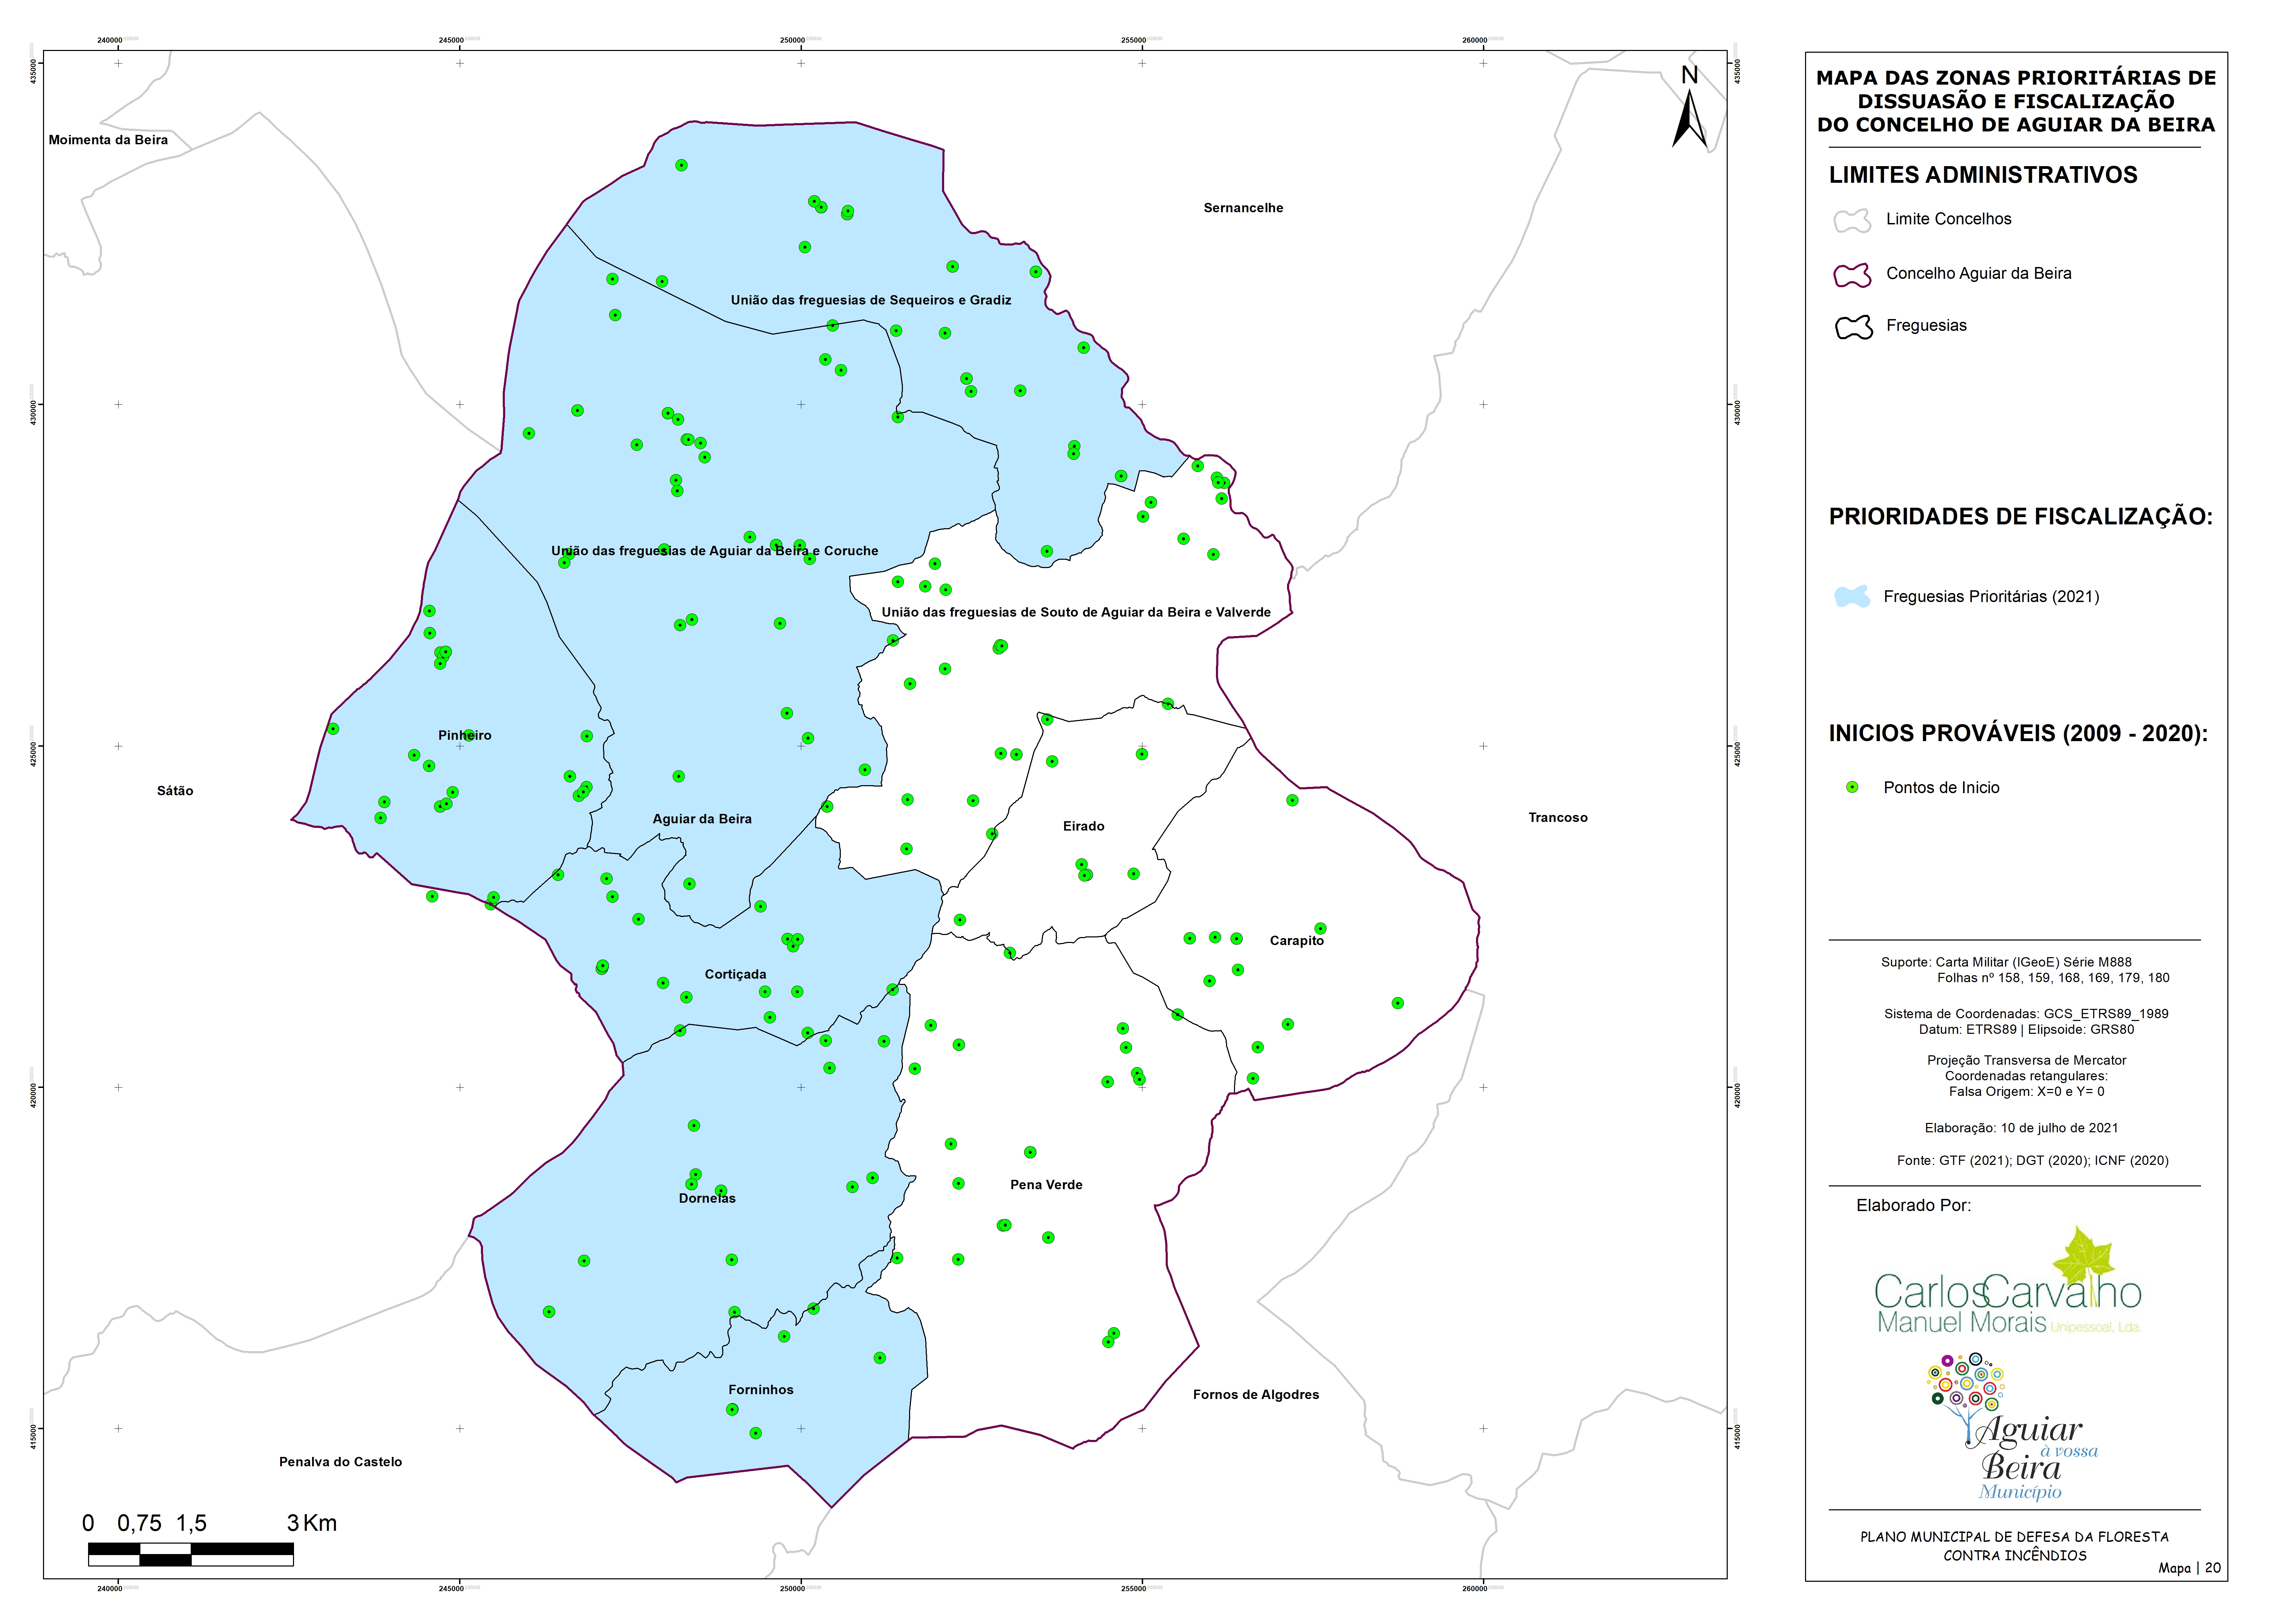Click the 'Eirado' parish label
The width and height of the screenshot is (2296, 1622).
[x=1084, y=826]
